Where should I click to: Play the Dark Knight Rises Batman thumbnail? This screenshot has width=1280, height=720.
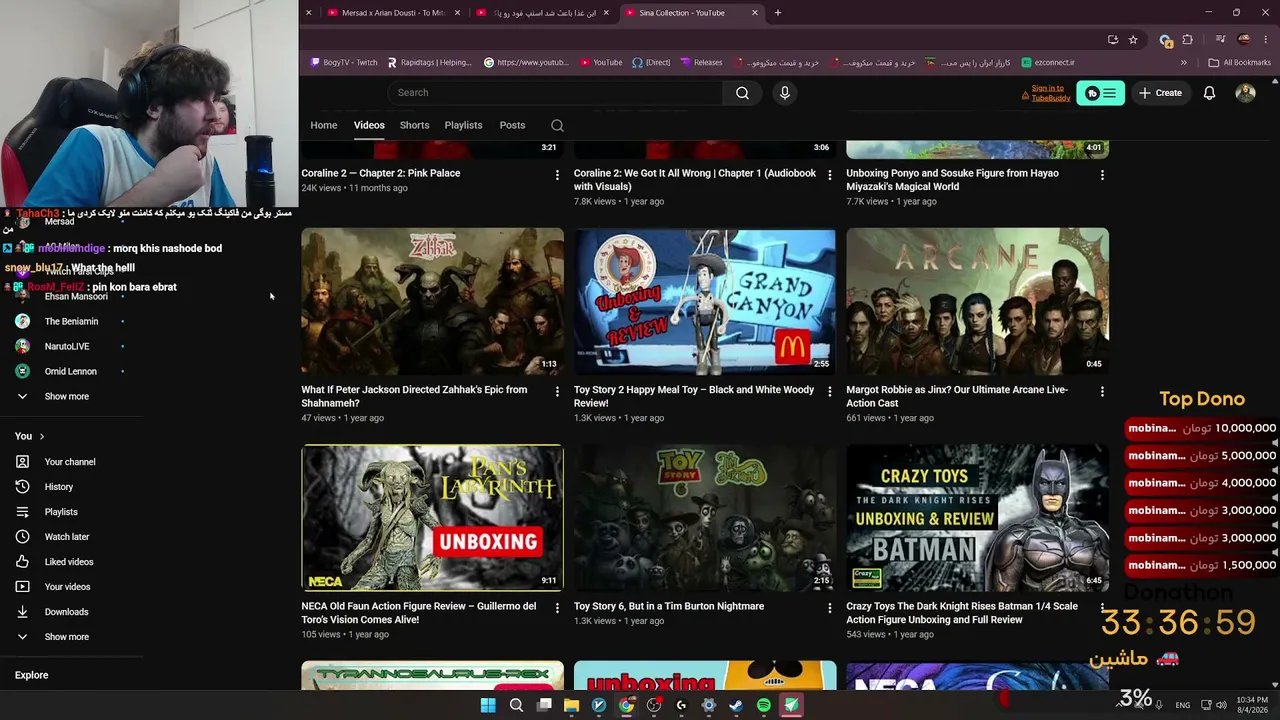point(977,518)
